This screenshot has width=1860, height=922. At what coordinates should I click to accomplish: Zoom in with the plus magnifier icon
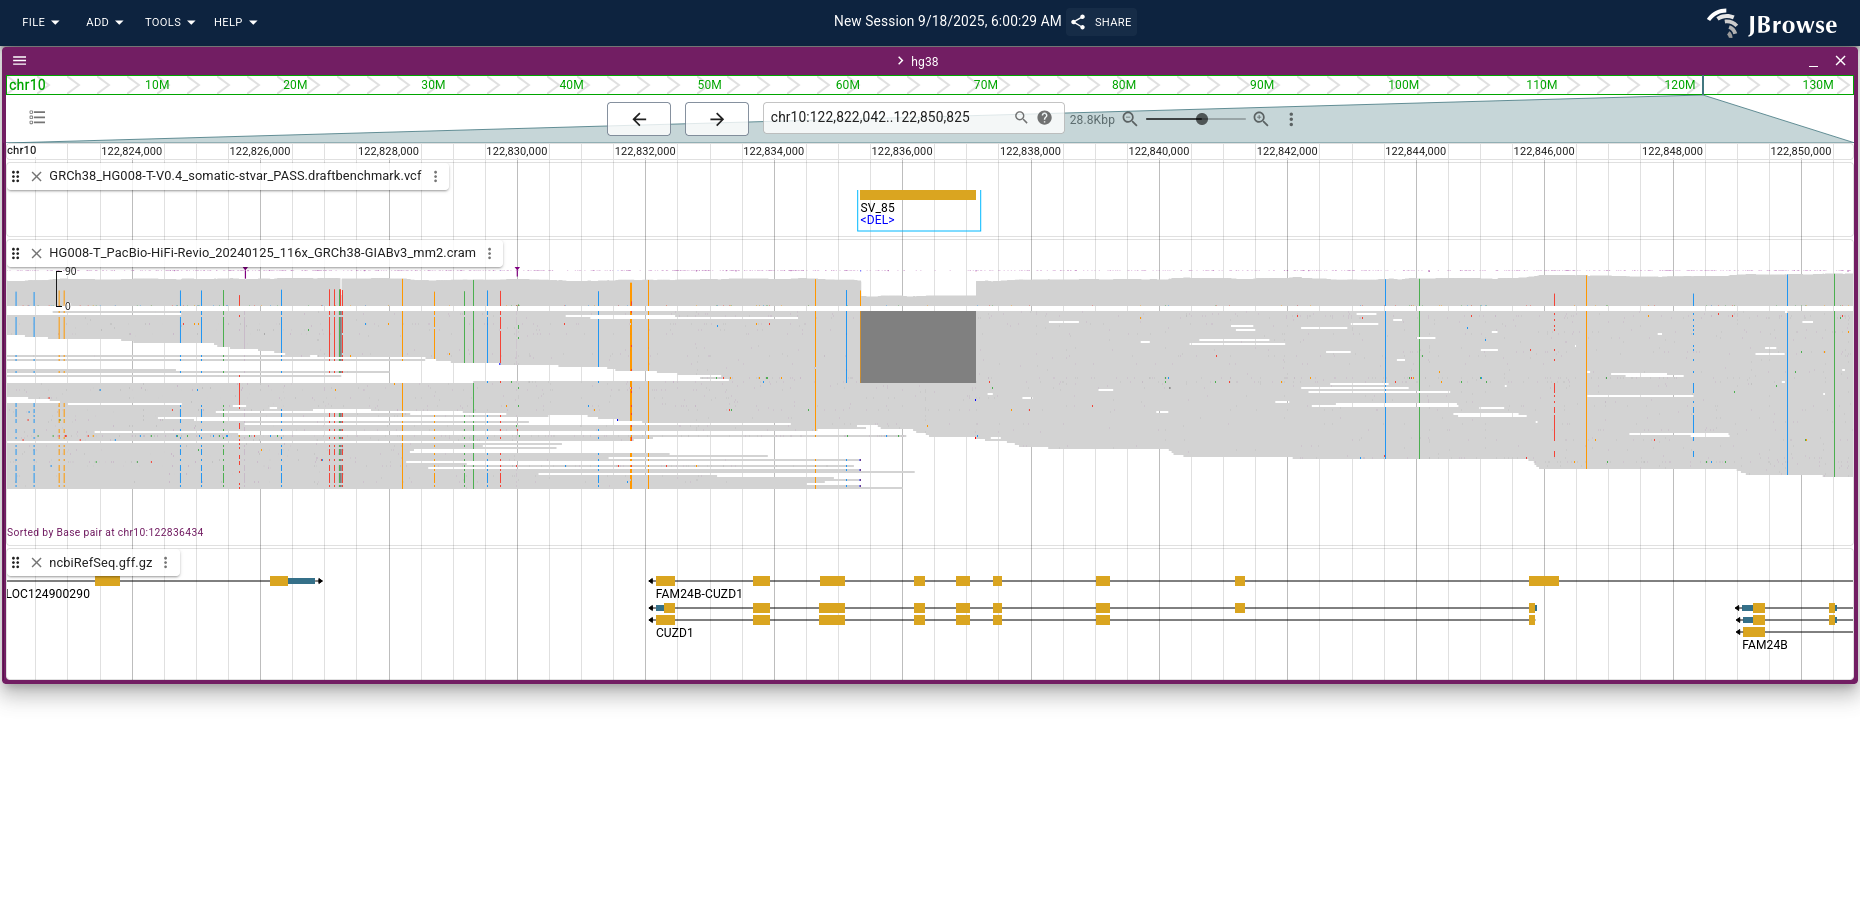click(1261, 119)
